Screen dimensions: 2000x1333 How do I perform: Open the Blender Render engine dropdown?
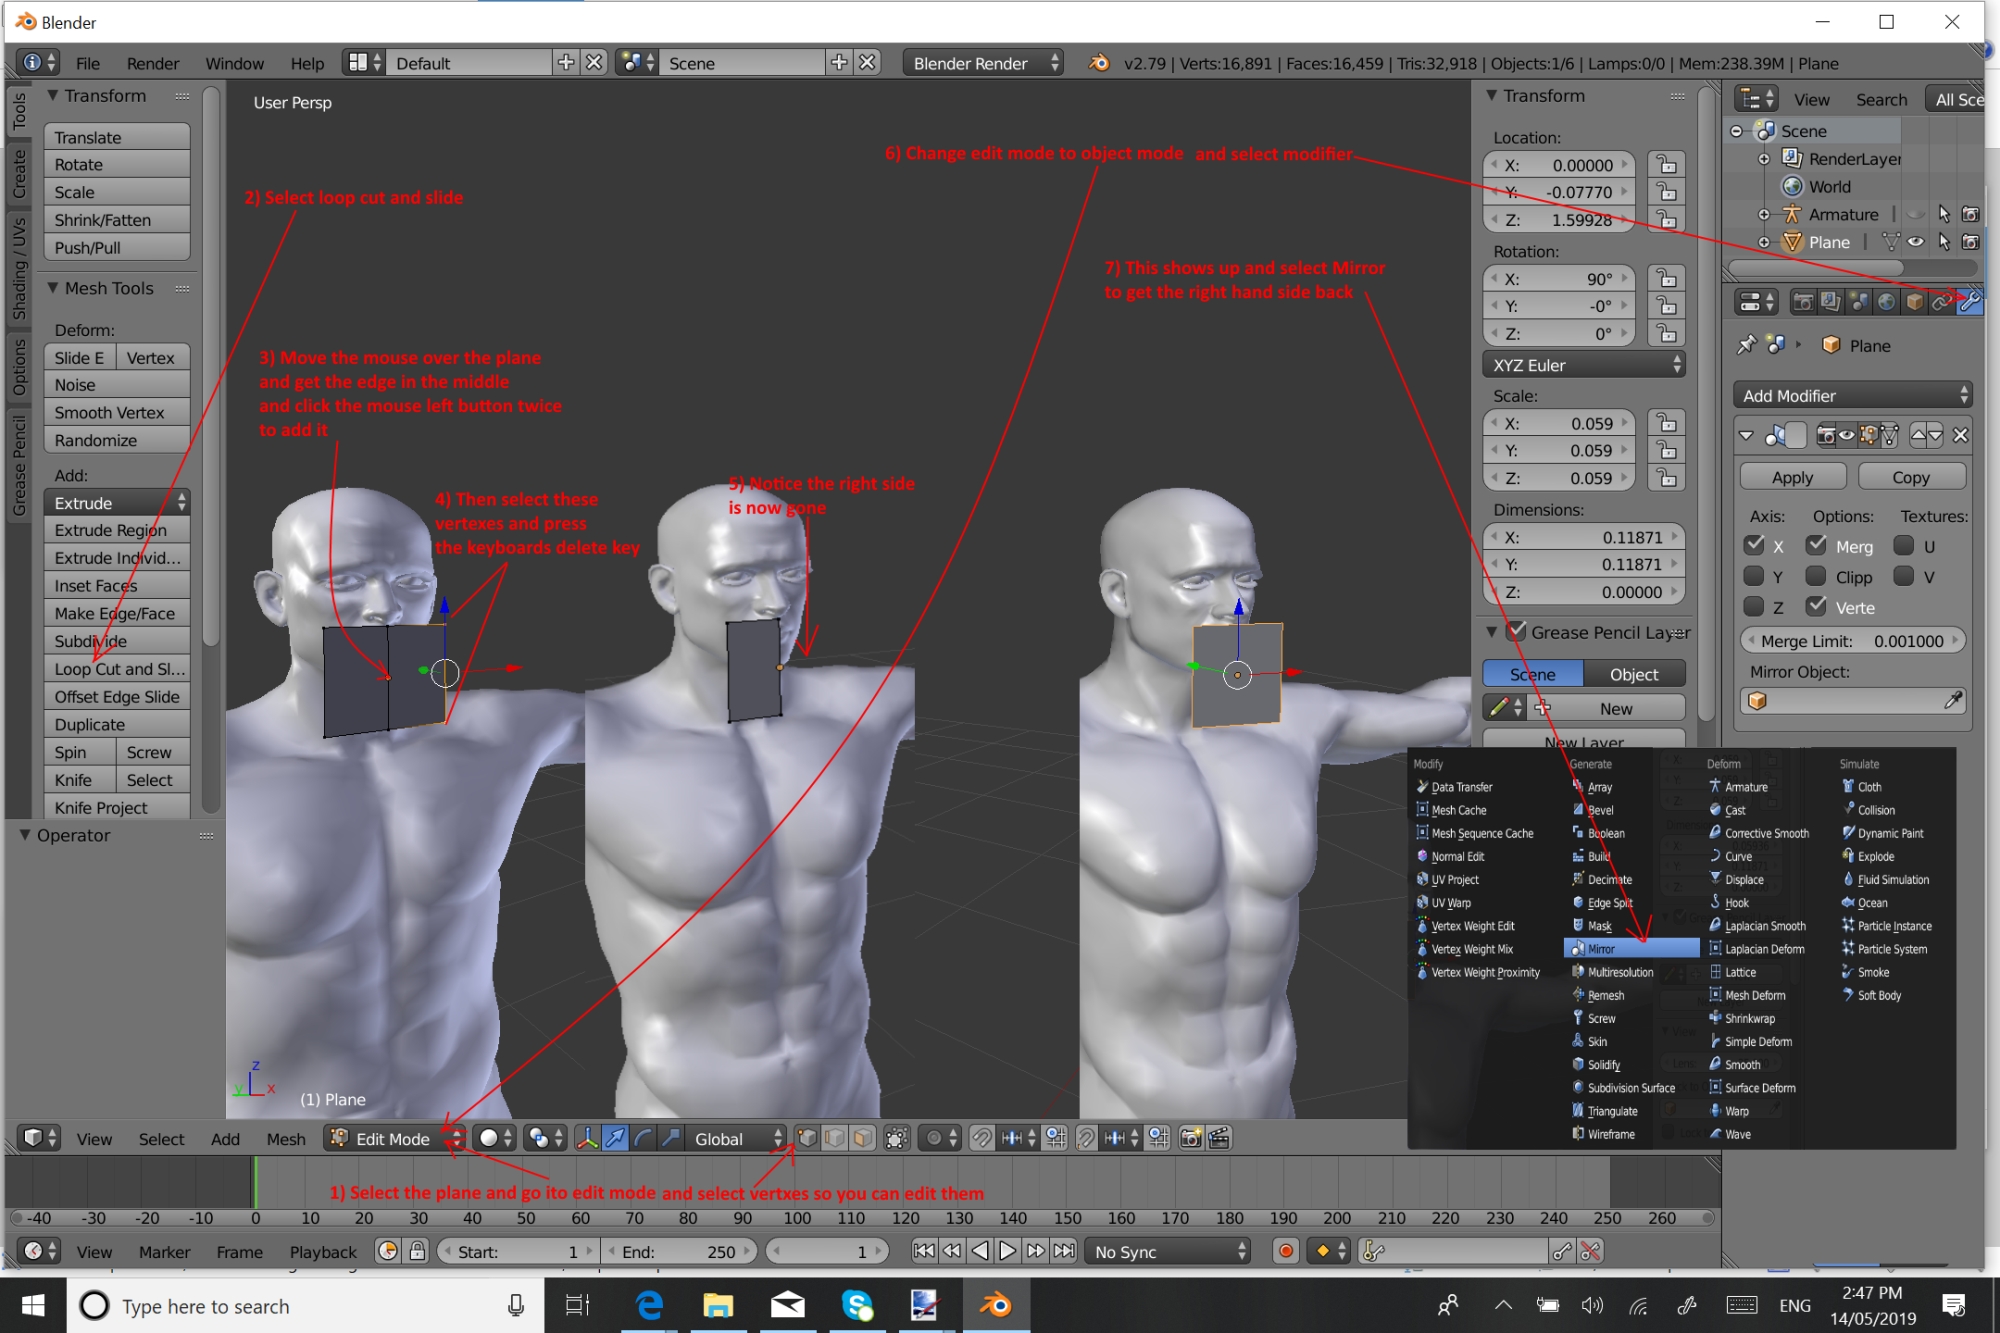(x=983, y=63)
